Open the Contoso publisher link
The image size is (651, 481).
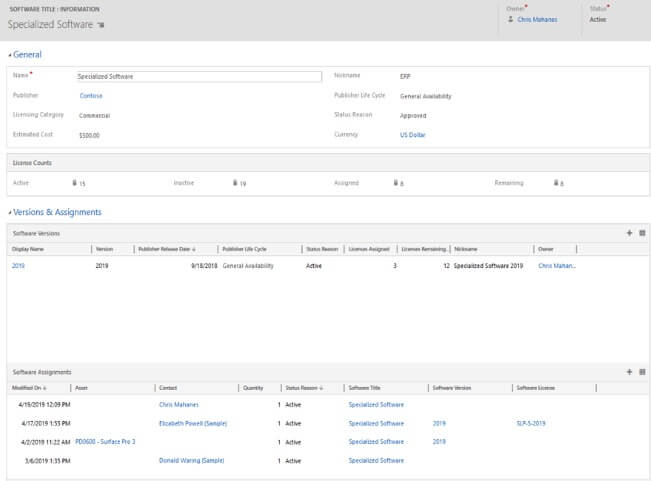91,96
